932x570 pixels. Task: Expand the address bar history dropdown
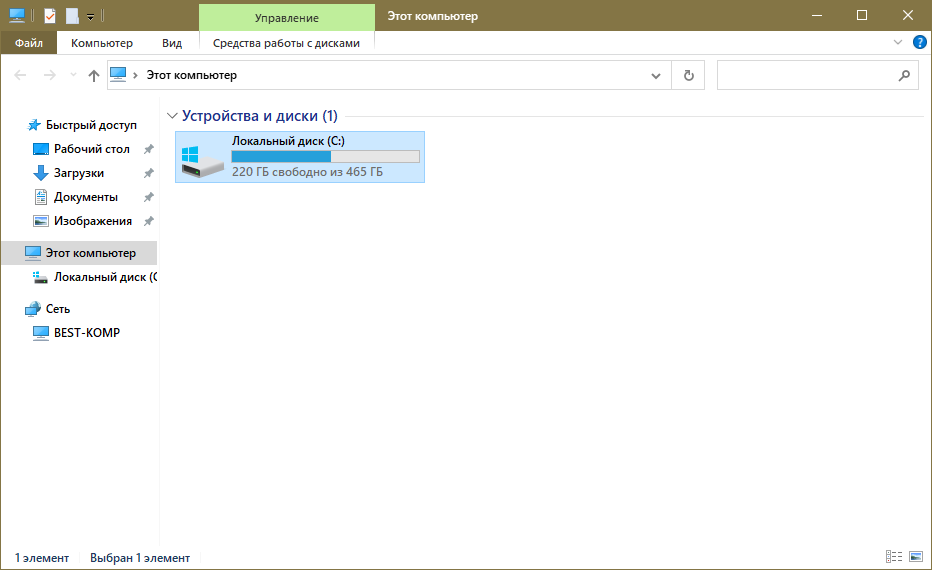pos(656,75)
